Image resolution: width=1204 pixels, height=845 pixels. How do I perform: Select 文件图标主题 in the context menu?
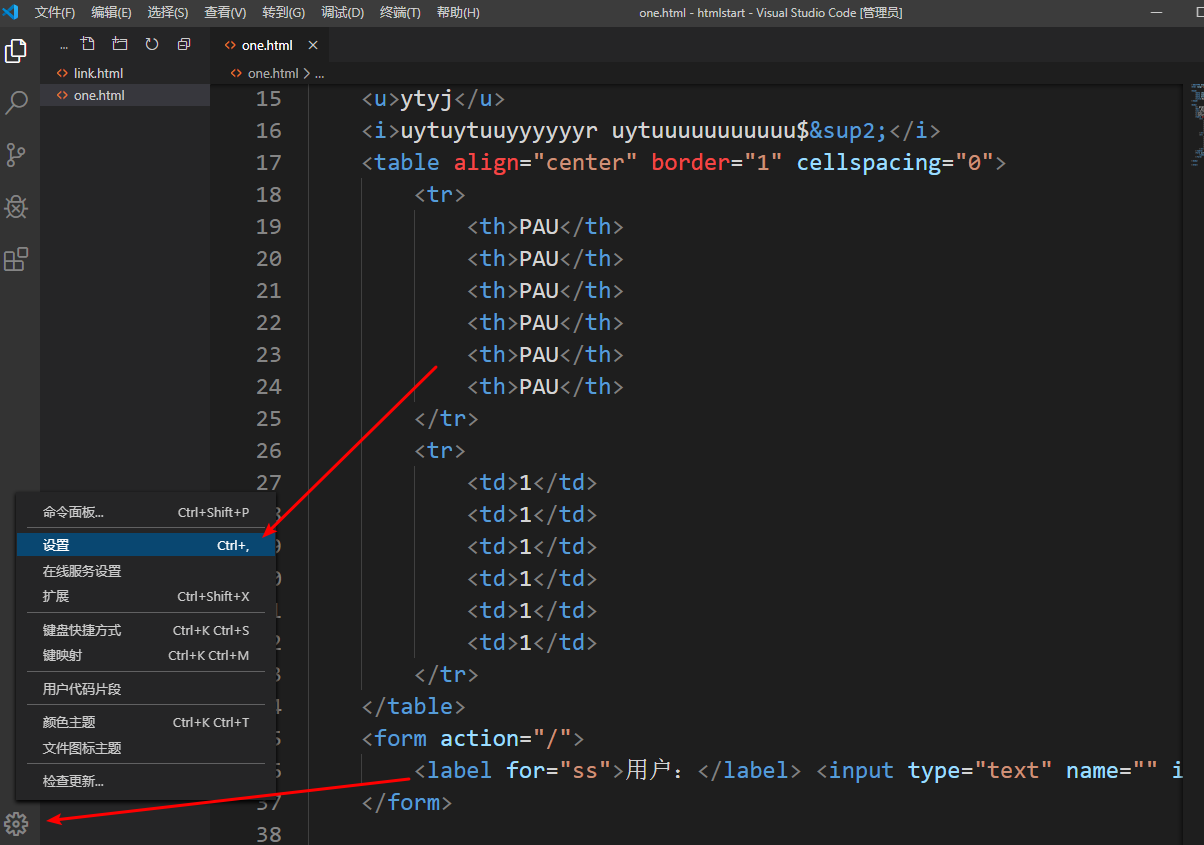146,748
